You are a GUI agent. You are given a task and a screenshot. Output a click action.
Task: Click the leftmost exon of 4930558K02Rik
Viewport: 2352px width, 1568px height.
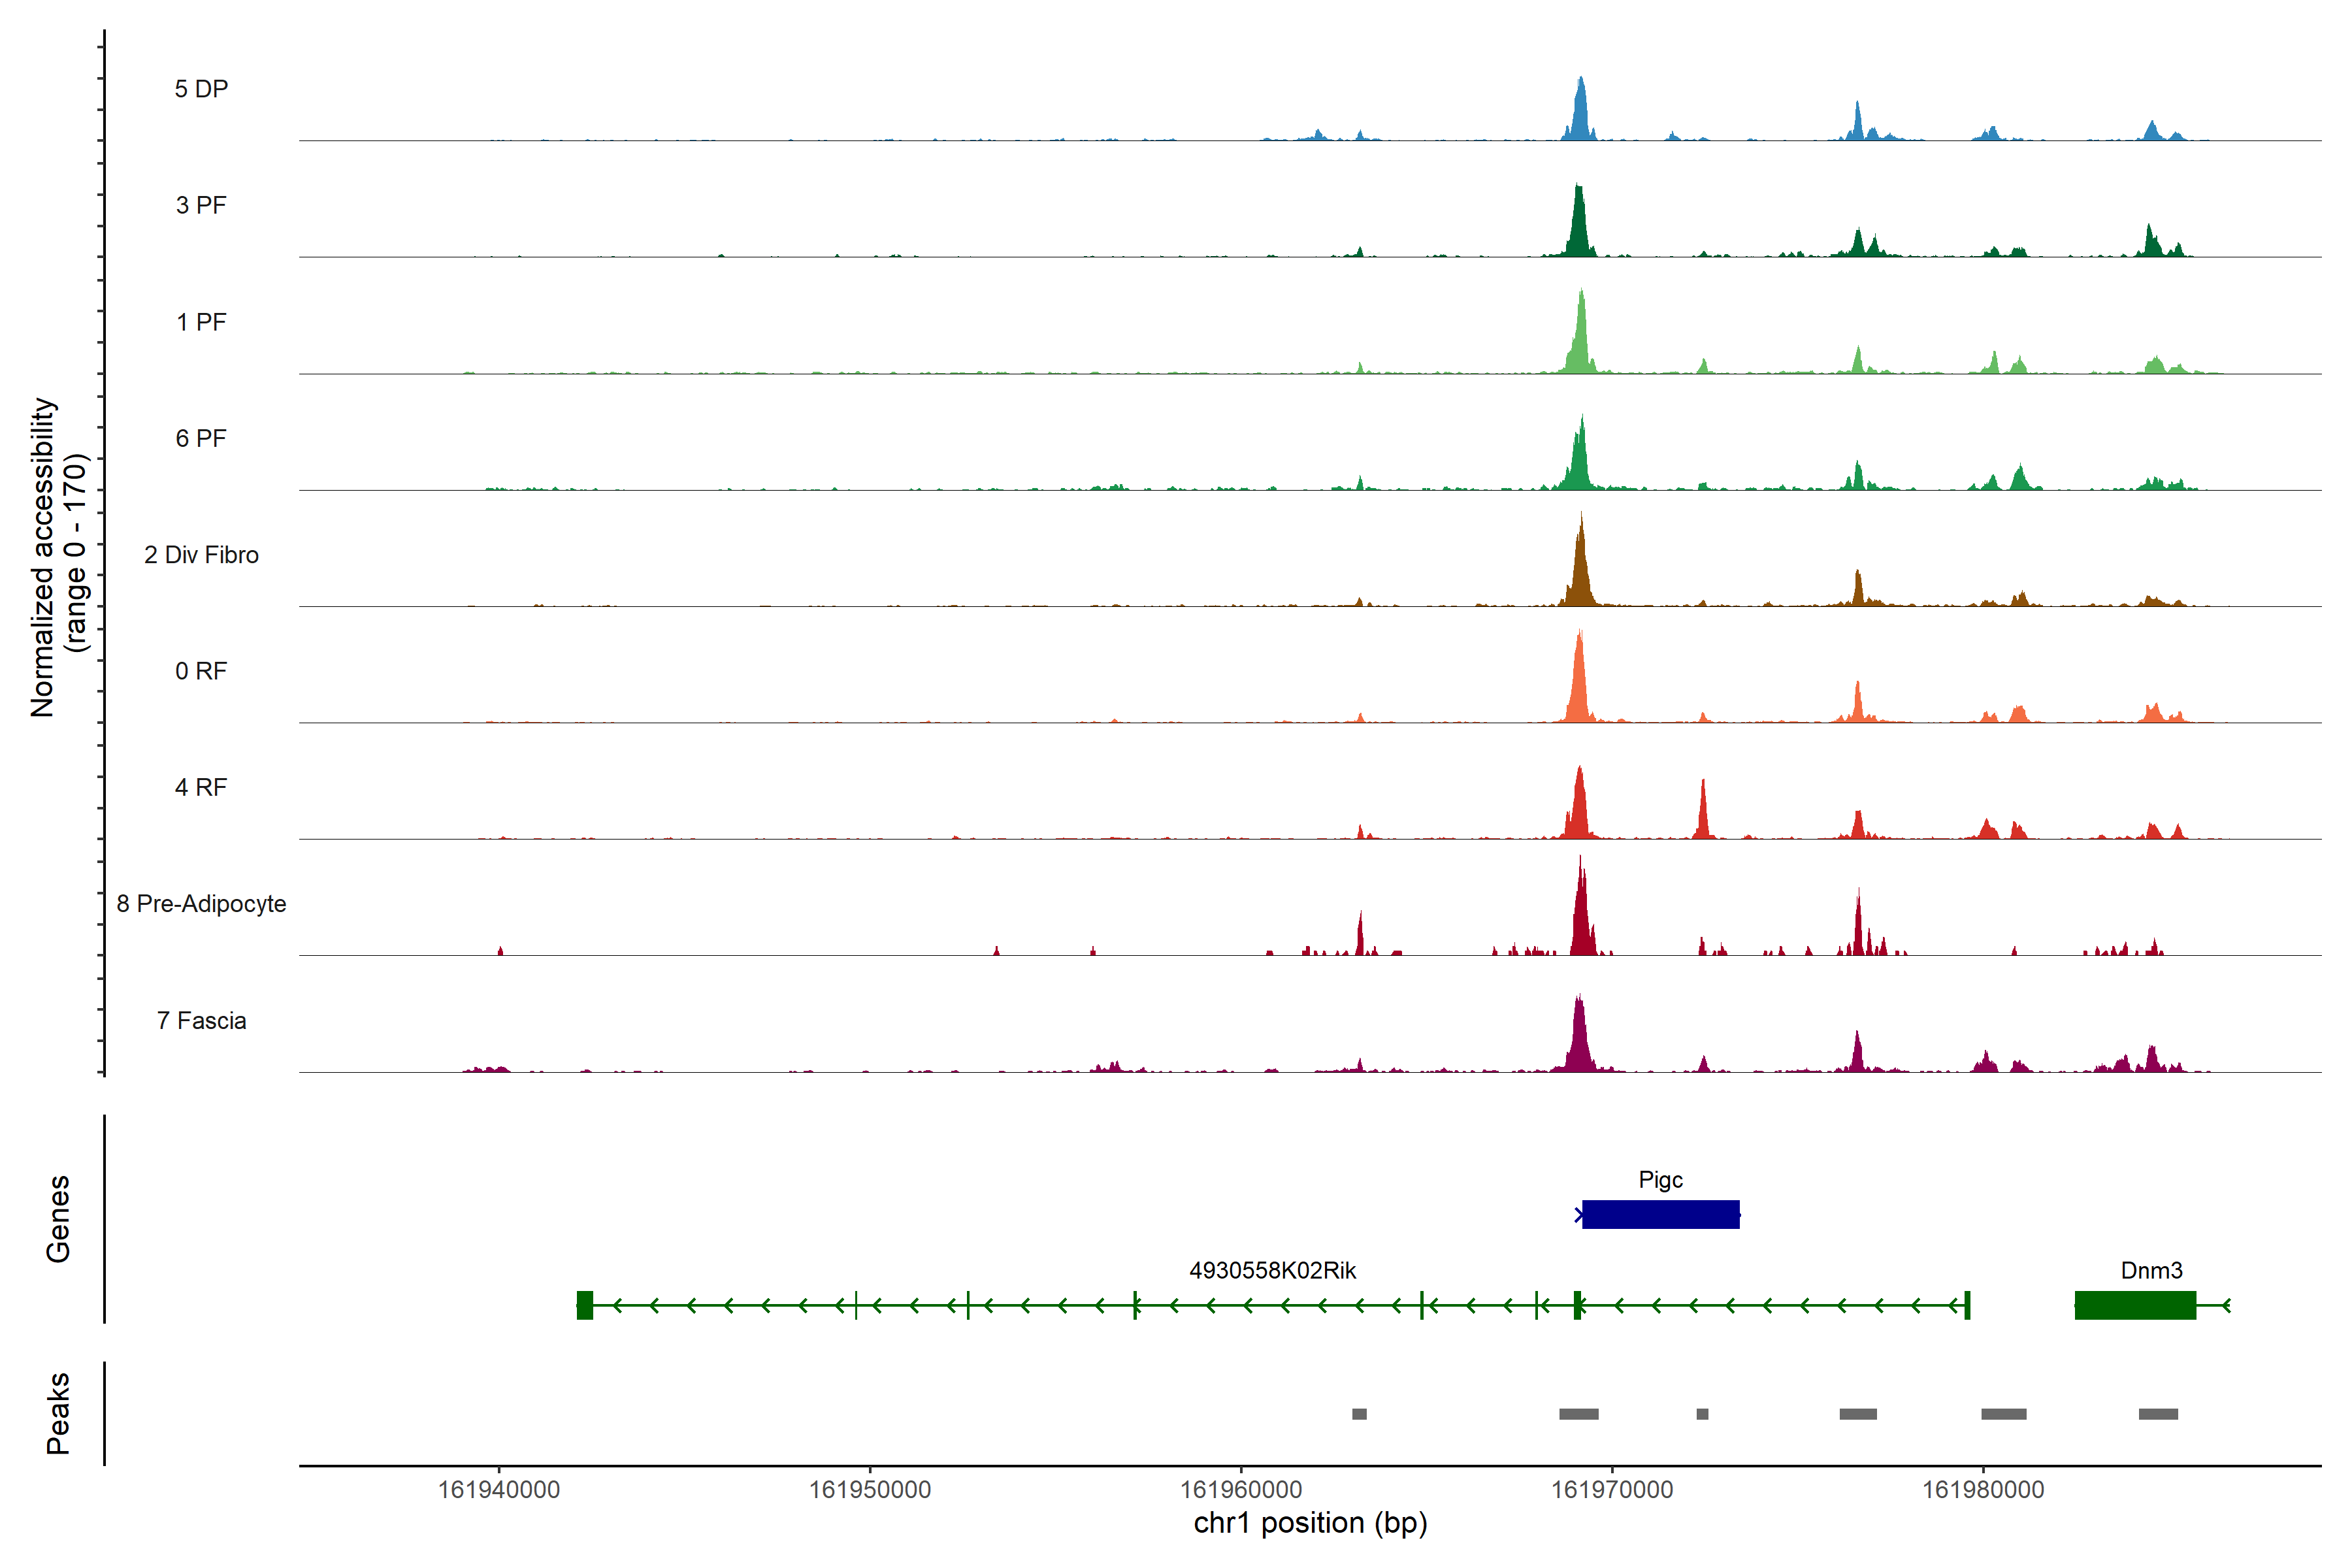pyautogui.click(x=585, y=1305)
